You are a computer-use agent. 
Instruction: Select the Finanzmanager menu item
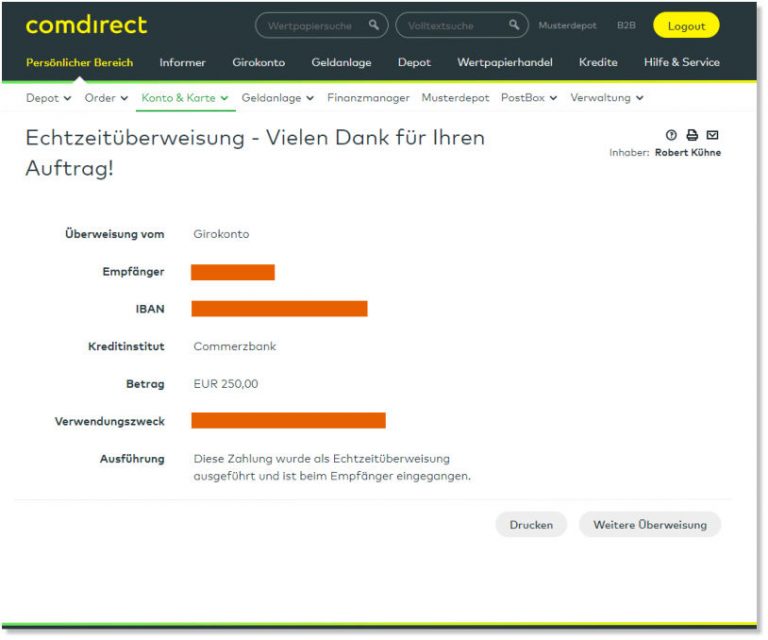tap(368, 98)
